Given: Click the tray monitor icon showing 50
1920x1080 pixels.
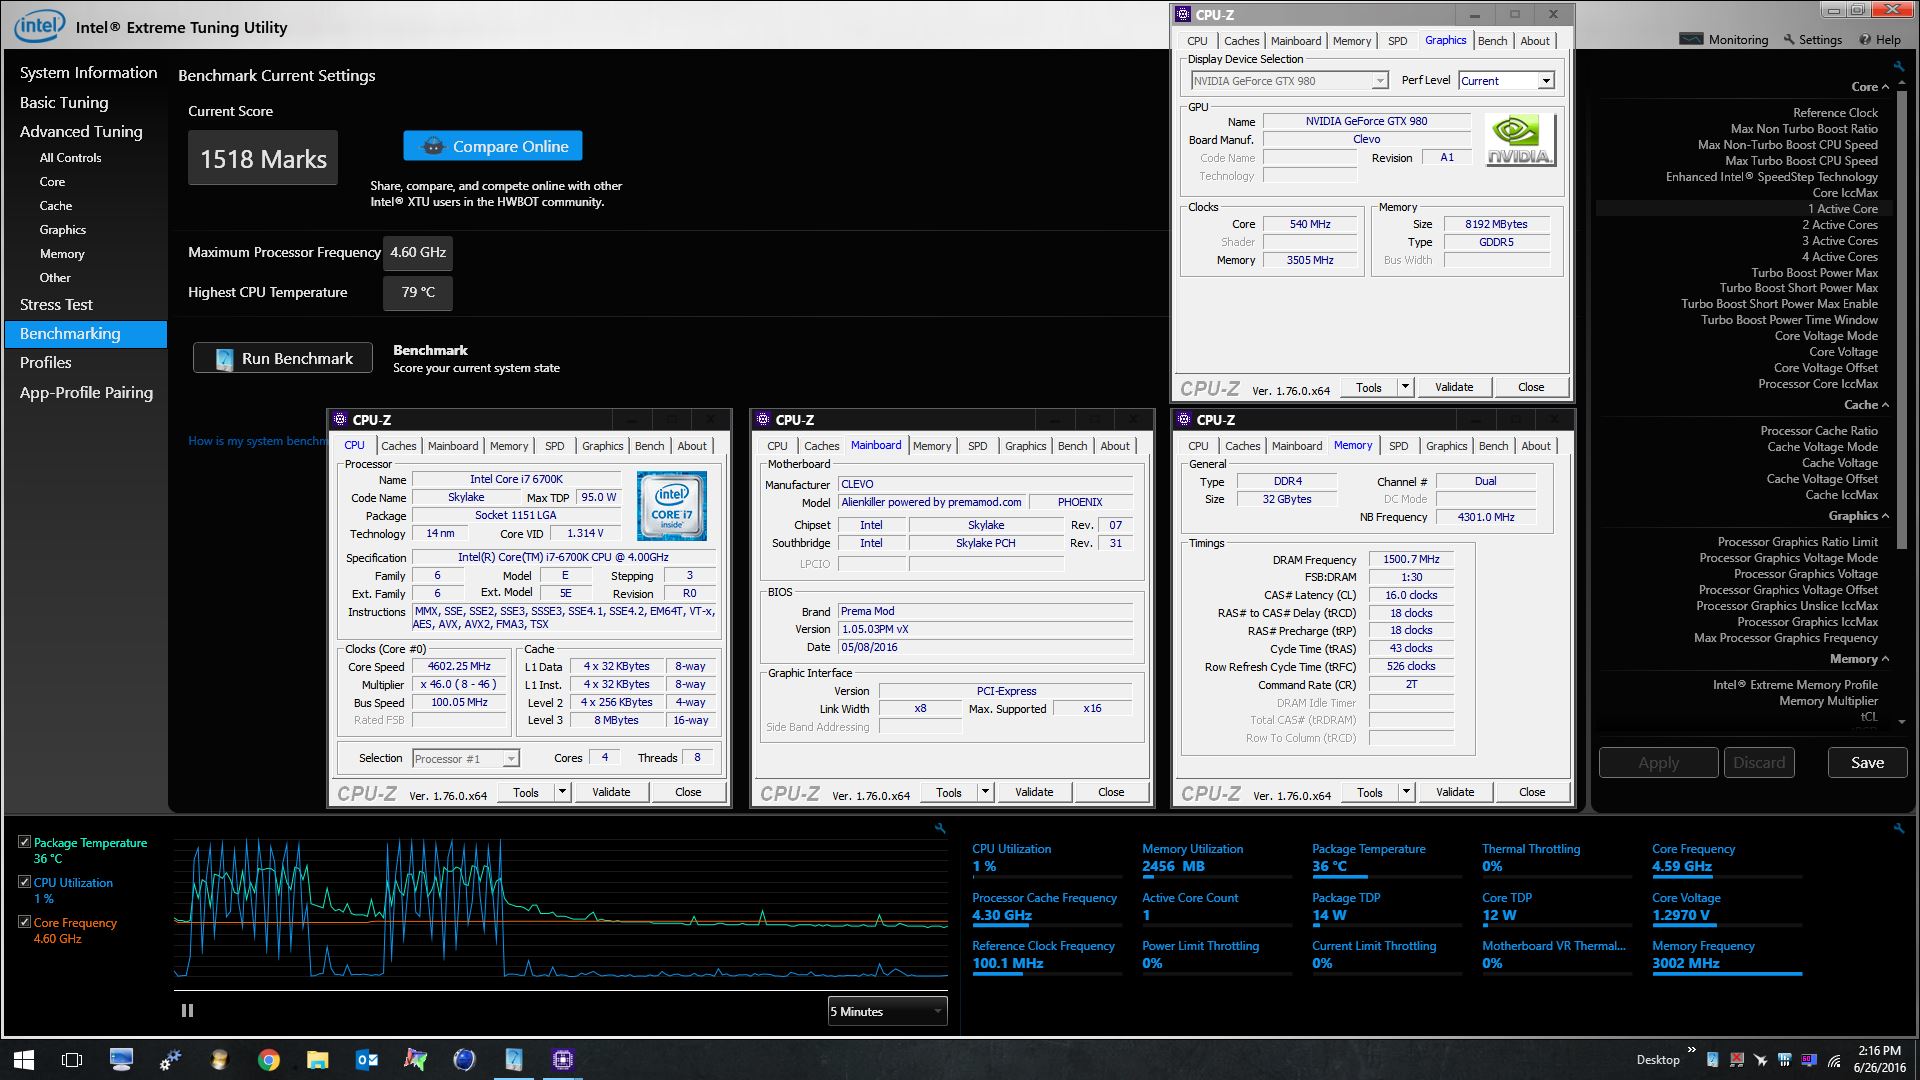Looking at the screenshot, I should click(1809, 1060).
